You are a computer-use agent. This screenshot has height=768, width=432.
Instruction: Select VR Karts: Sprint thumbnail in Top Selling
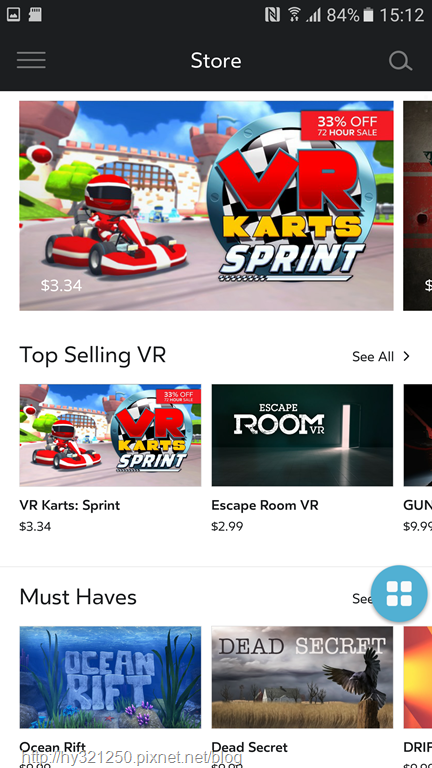pyautogui.click(x=110, y=435)
